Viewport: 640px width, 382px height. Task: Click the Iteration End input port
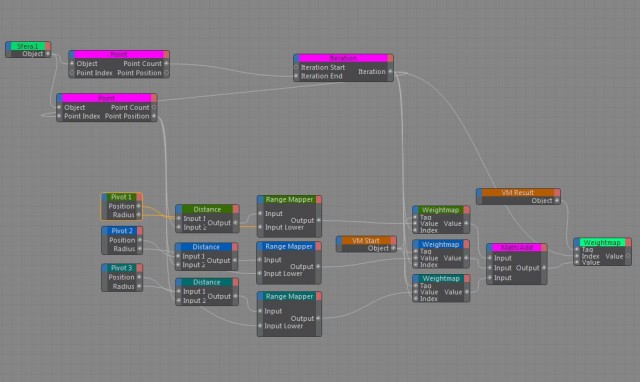pyautogui.click(x=296, y=76)
